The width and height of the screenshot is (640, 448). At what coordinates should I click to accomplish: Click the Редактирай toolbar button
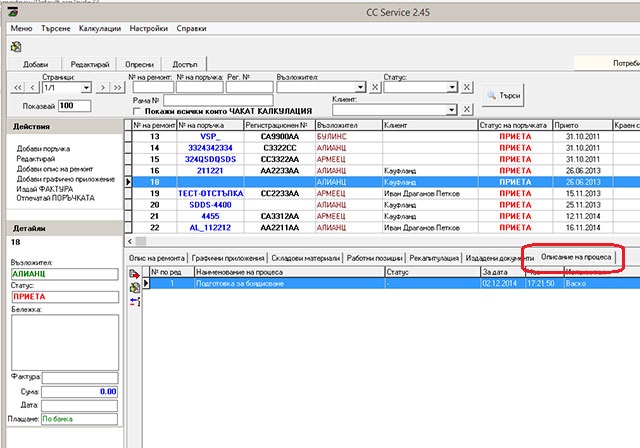pos(90,64)
